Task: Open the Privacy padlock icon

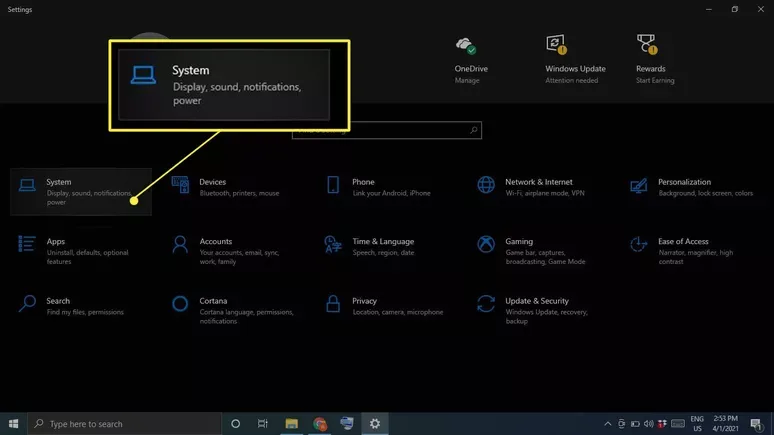Action: click(333, 304)
